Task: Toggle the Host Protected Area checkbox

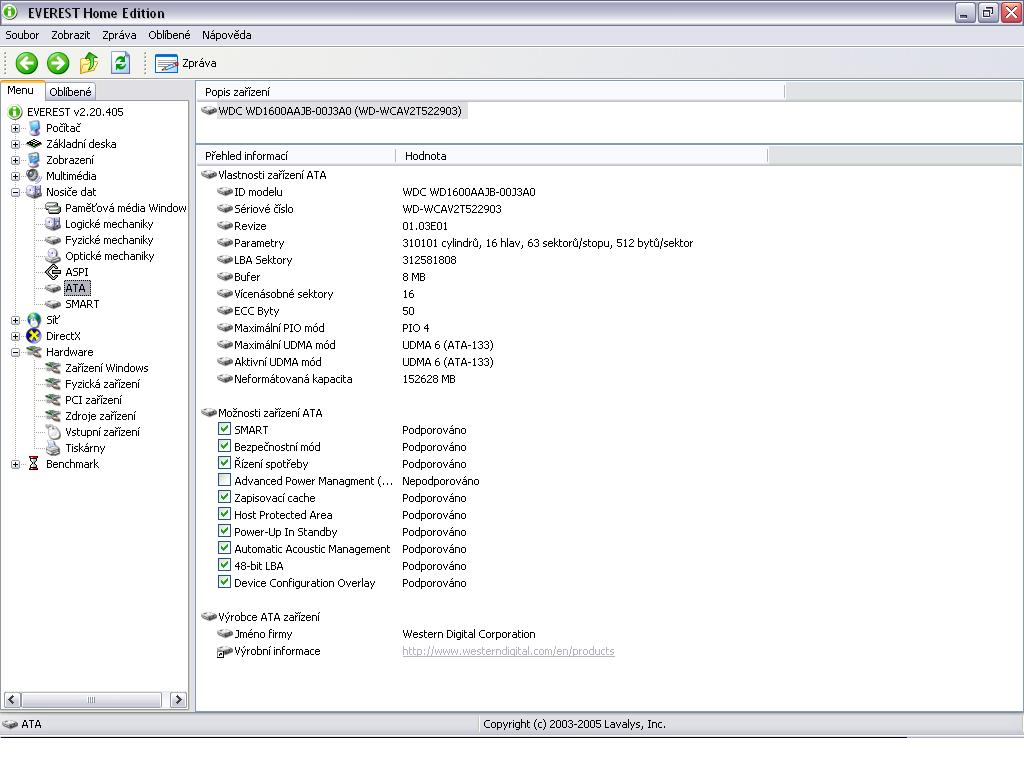Action: click(225, 515)
